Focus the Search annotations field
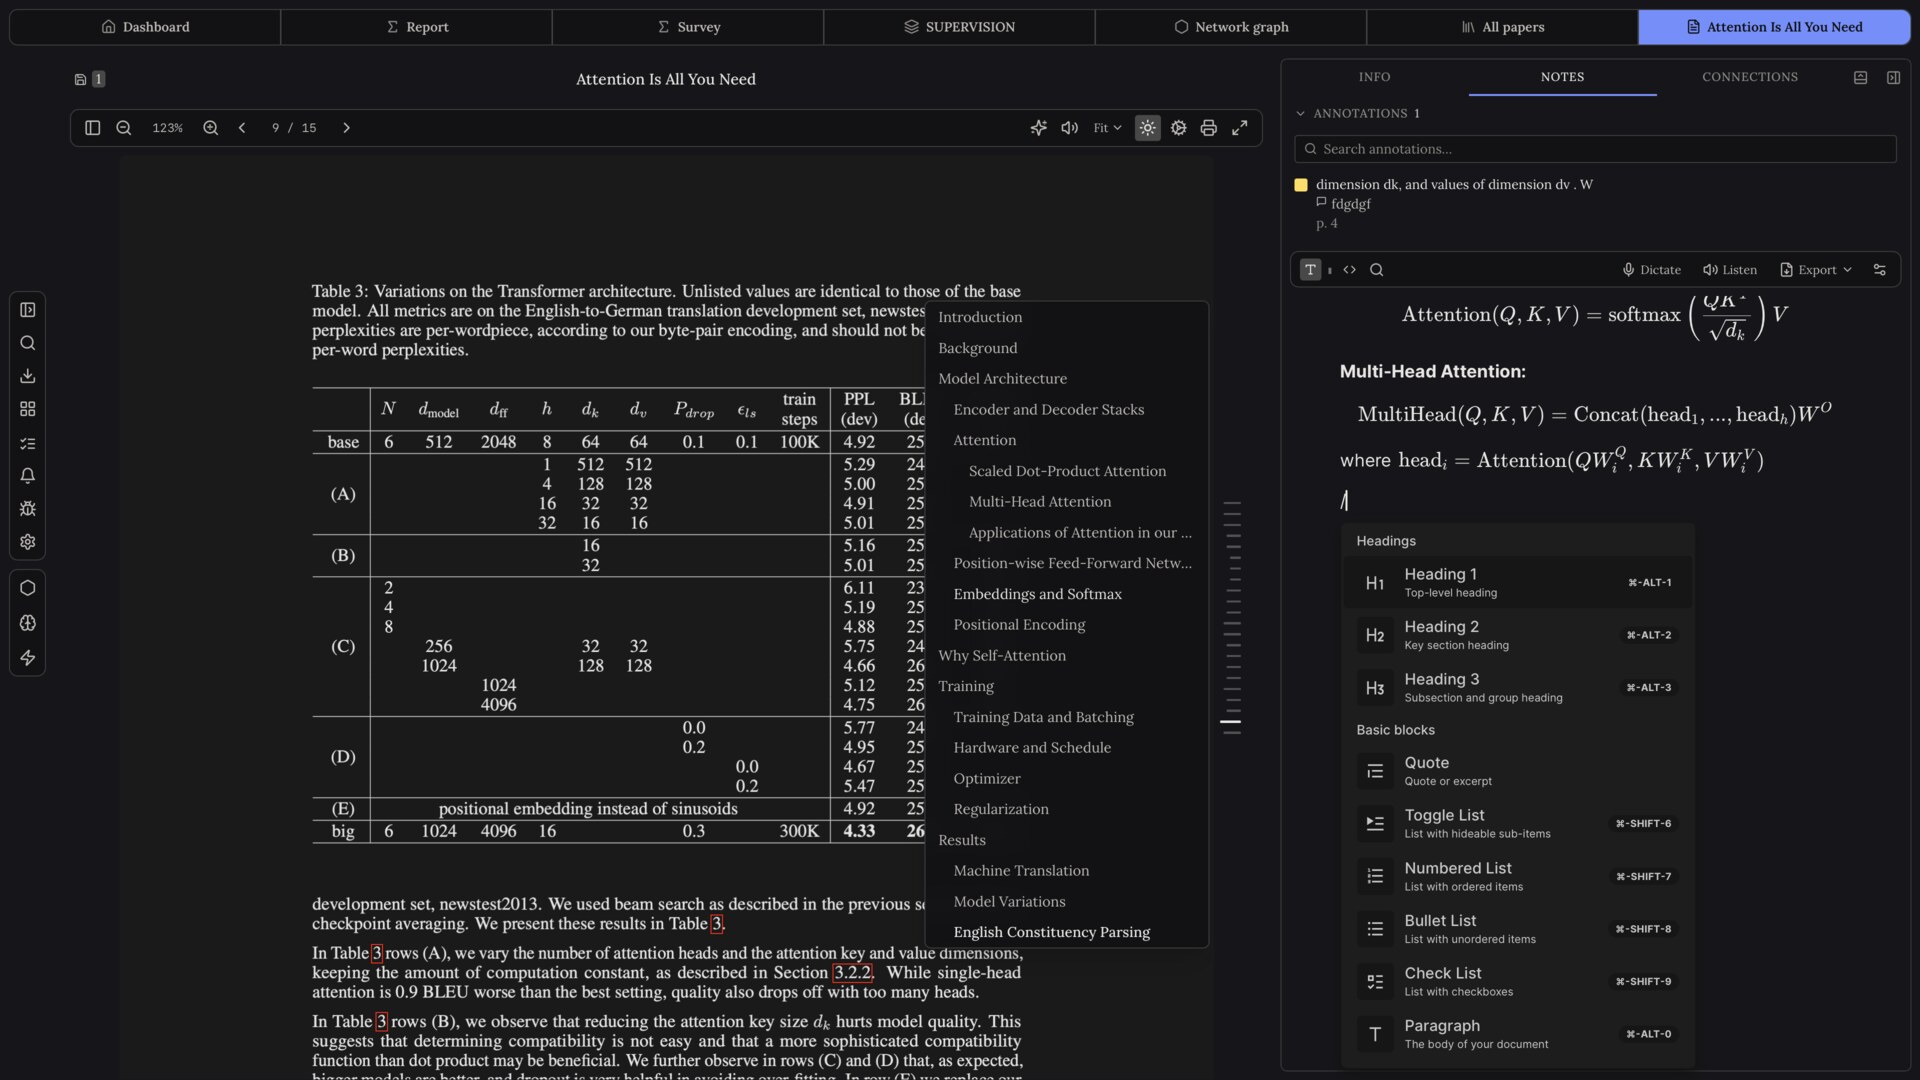This screenshot has width=1920, height=1080. (1596, 149)
